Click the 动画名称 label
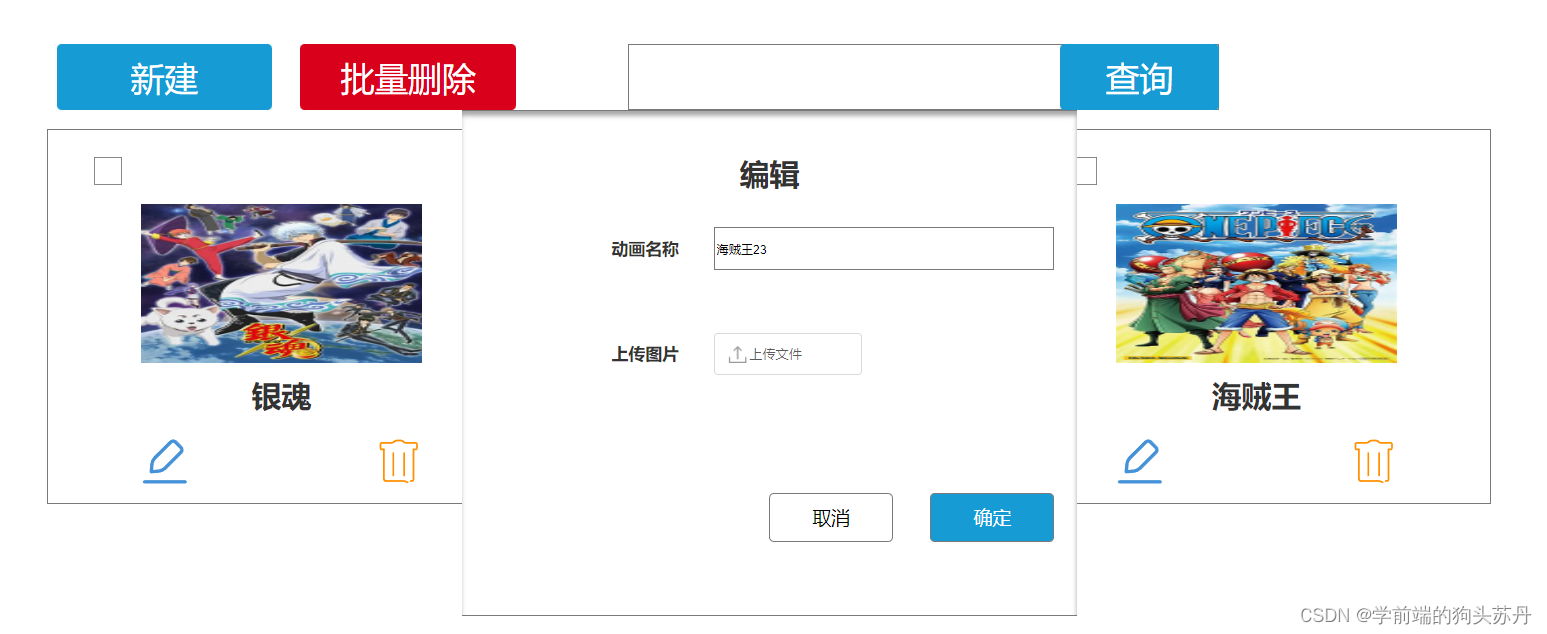This screenshot has height=634, width=1547. pos(645,249)
